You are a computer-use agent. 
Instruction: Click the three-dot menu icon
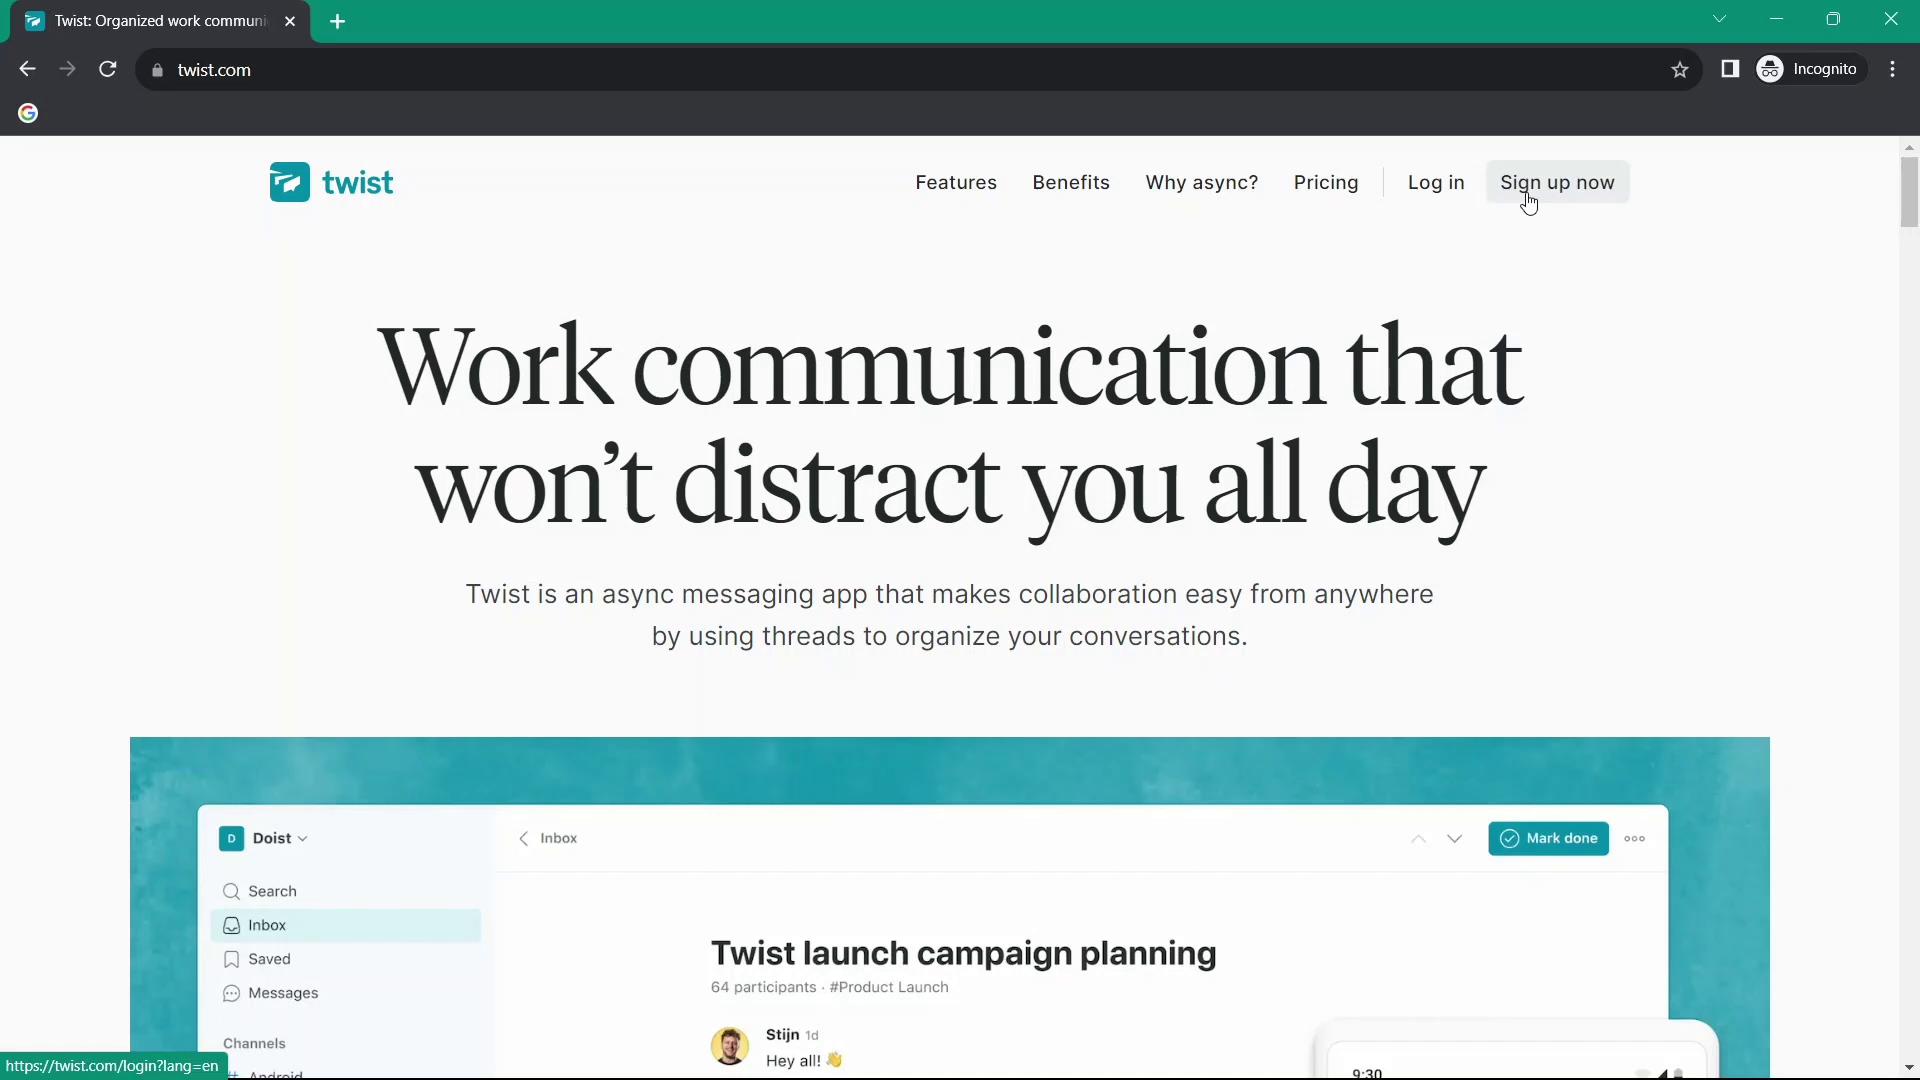point(1635,837)
